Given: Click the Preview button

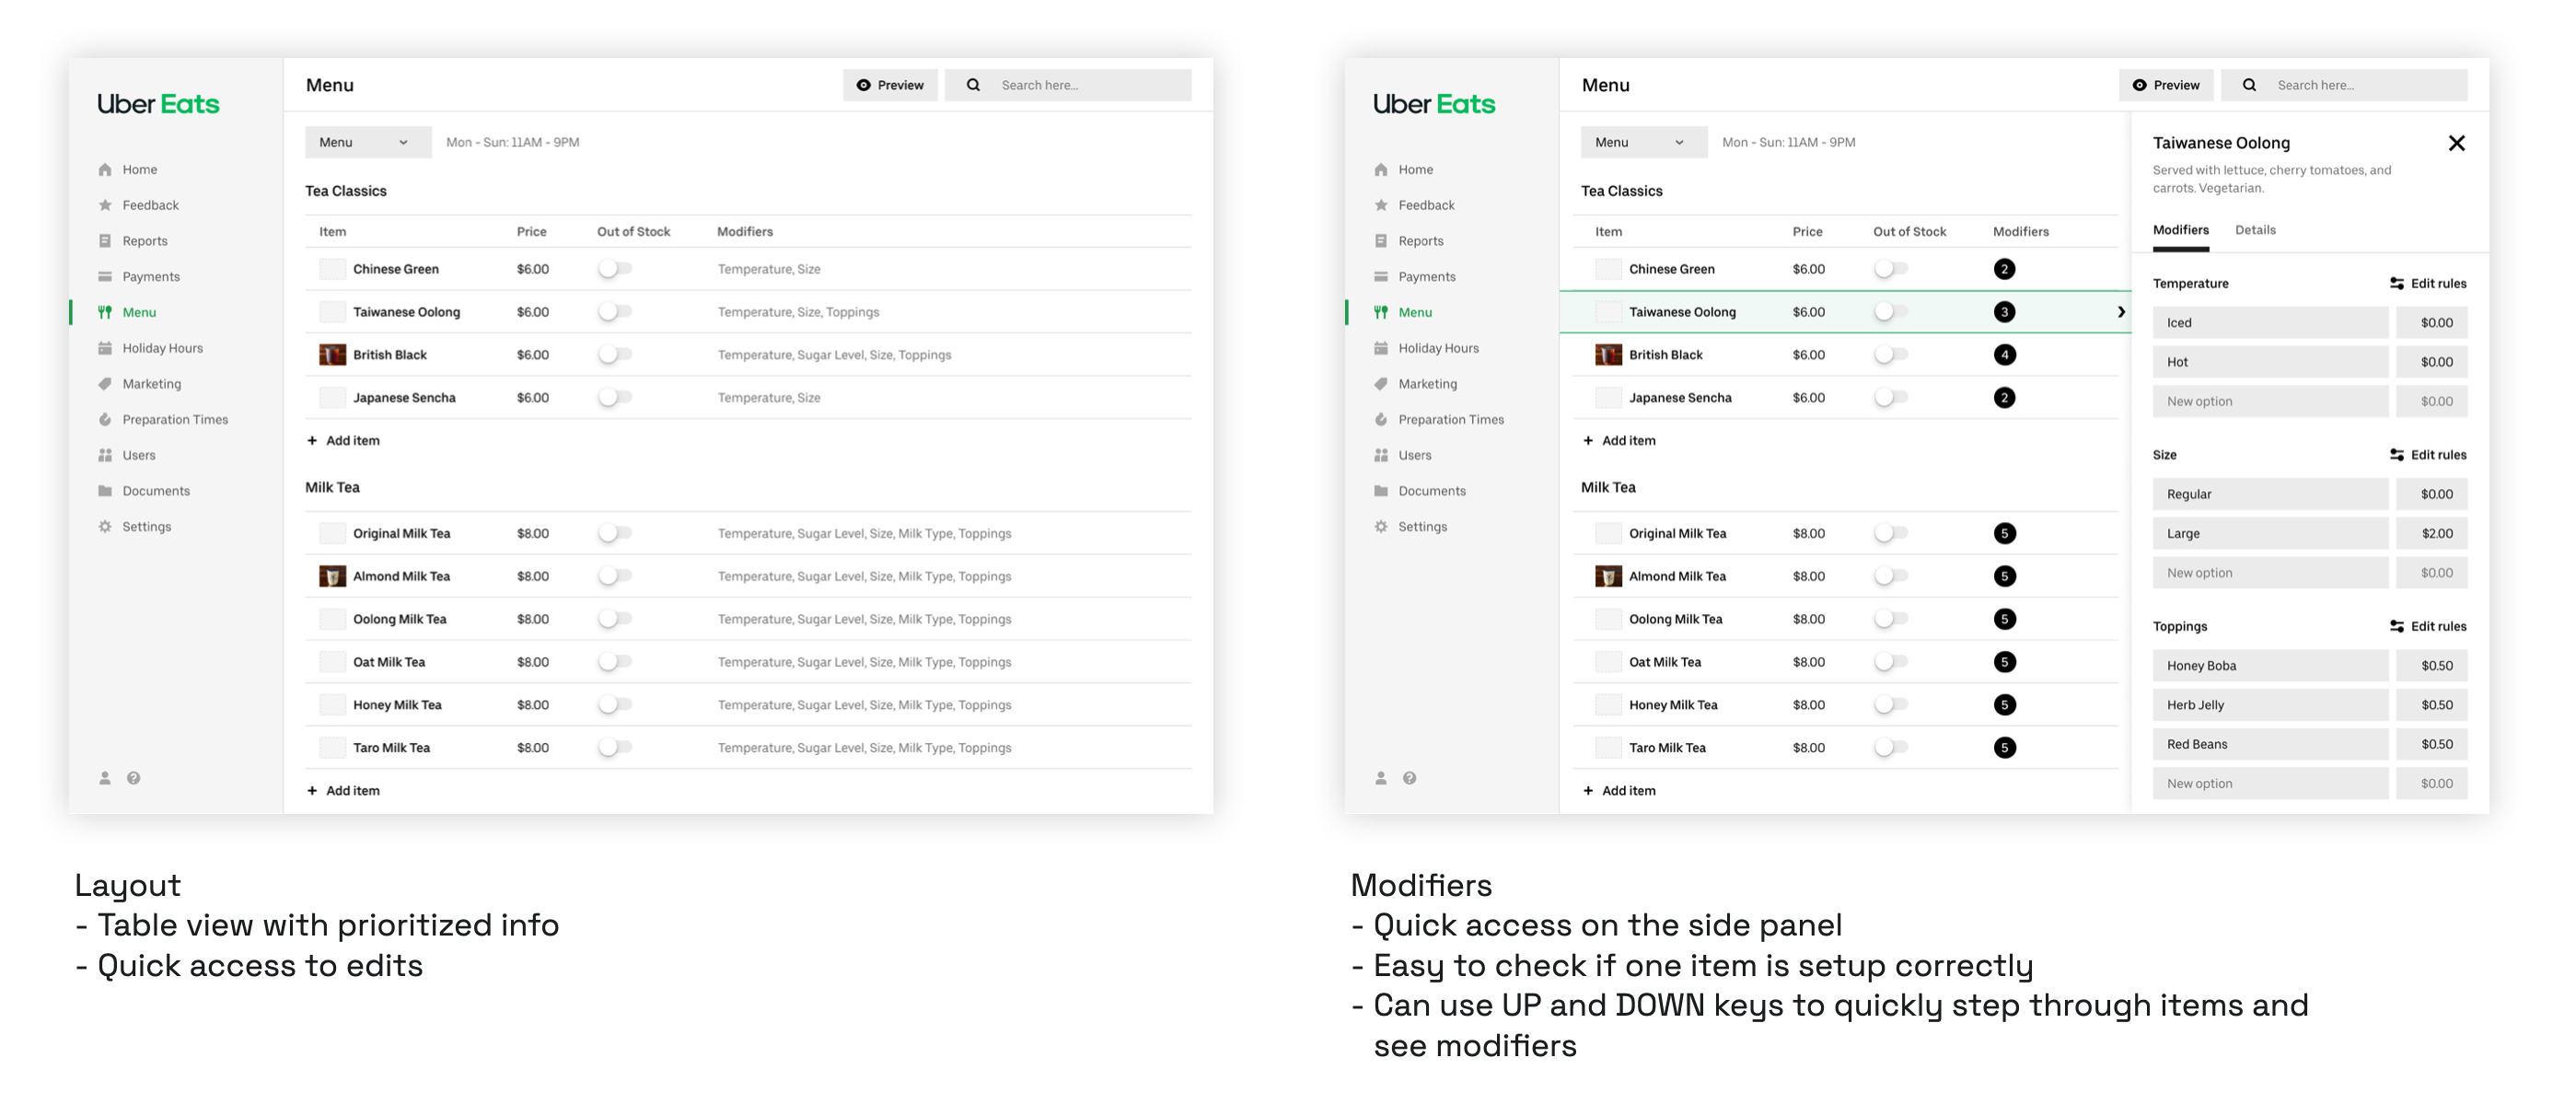Looking at the screenshot, I should (x=890, y=85).
